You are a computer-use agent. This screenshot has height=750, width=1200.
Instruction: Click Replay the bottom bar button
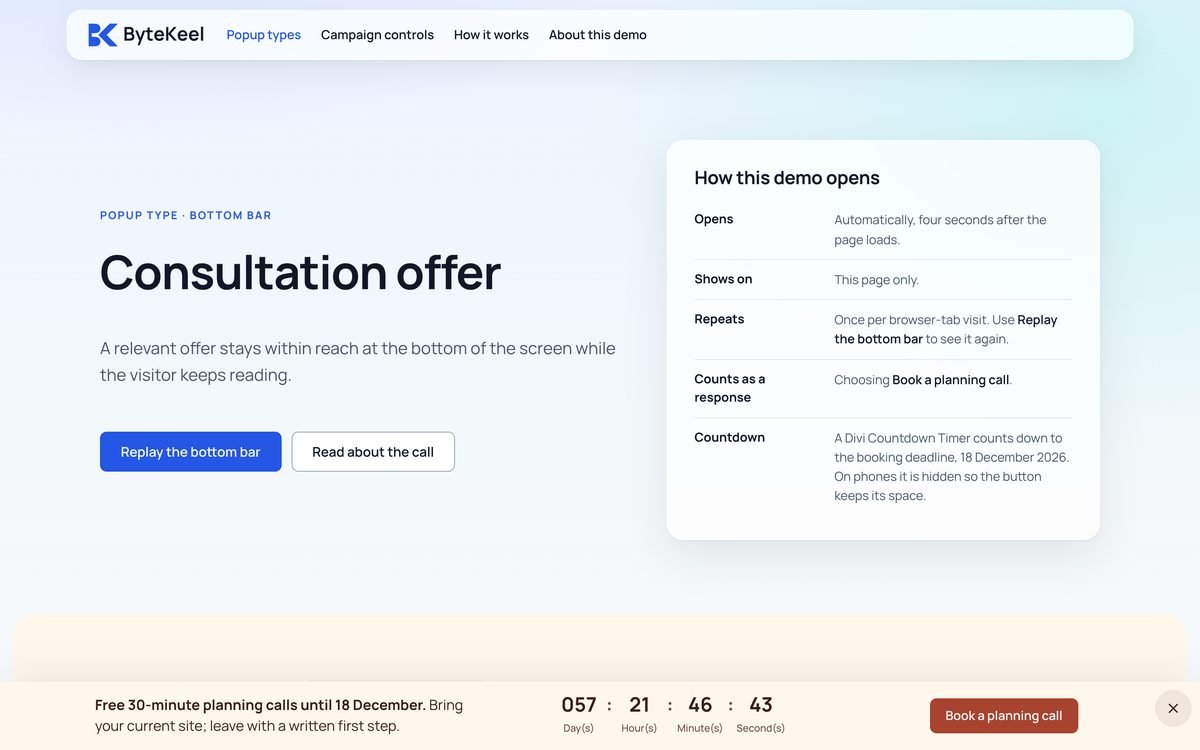(191, 452)
